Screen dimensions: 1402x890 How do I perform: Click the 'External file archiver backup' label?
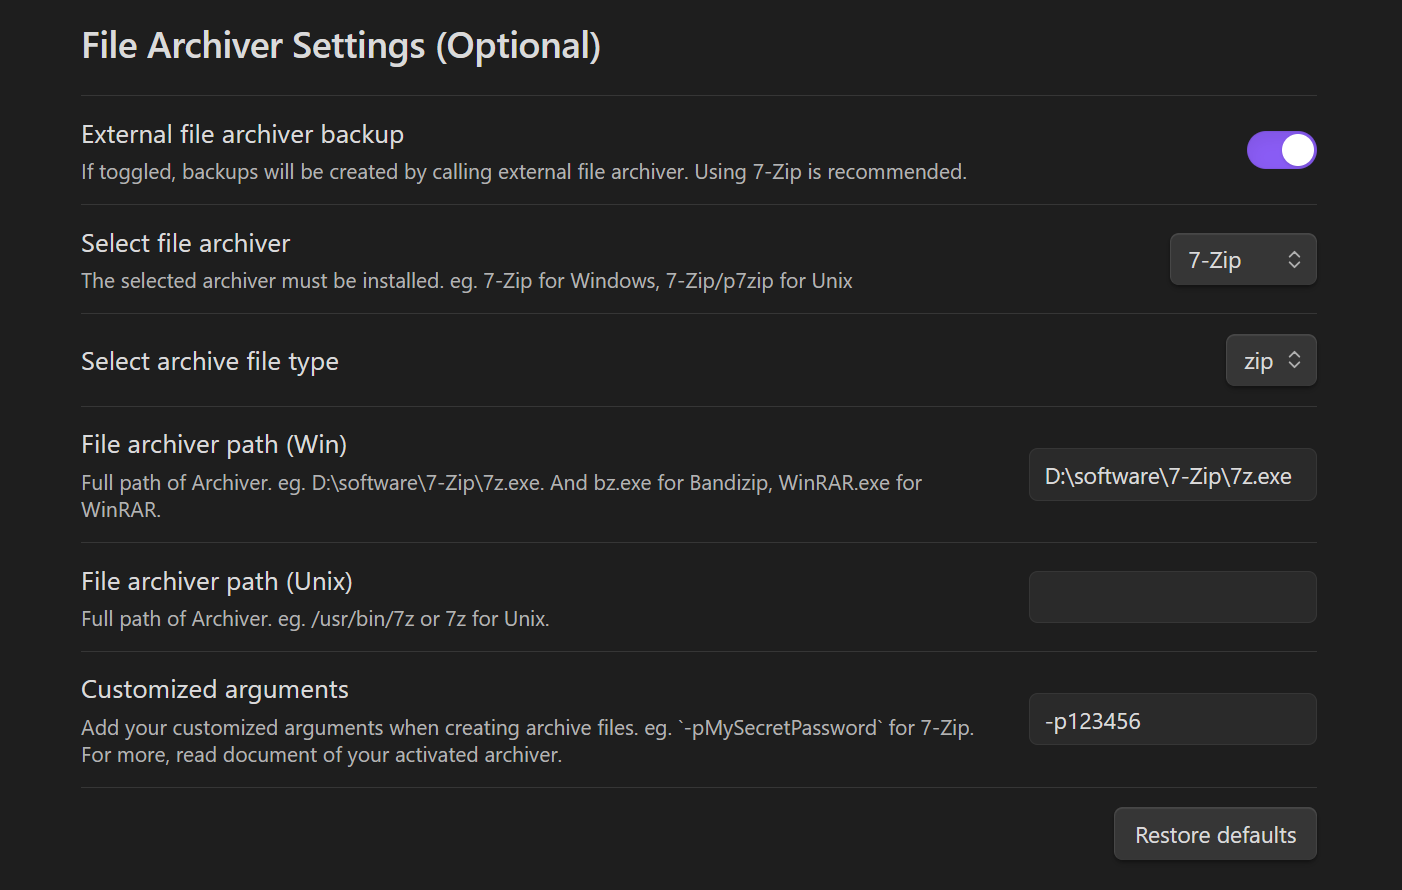coord(242,134)
